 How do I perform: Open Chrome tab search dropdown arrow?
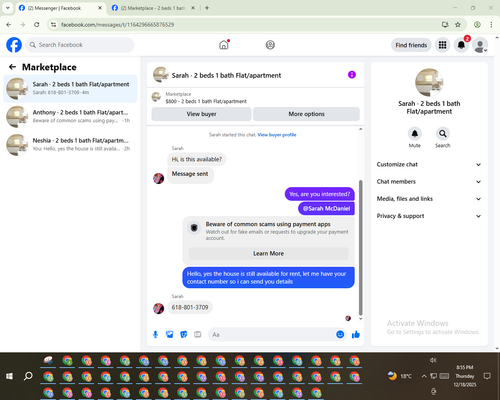(x=8, y=8)
